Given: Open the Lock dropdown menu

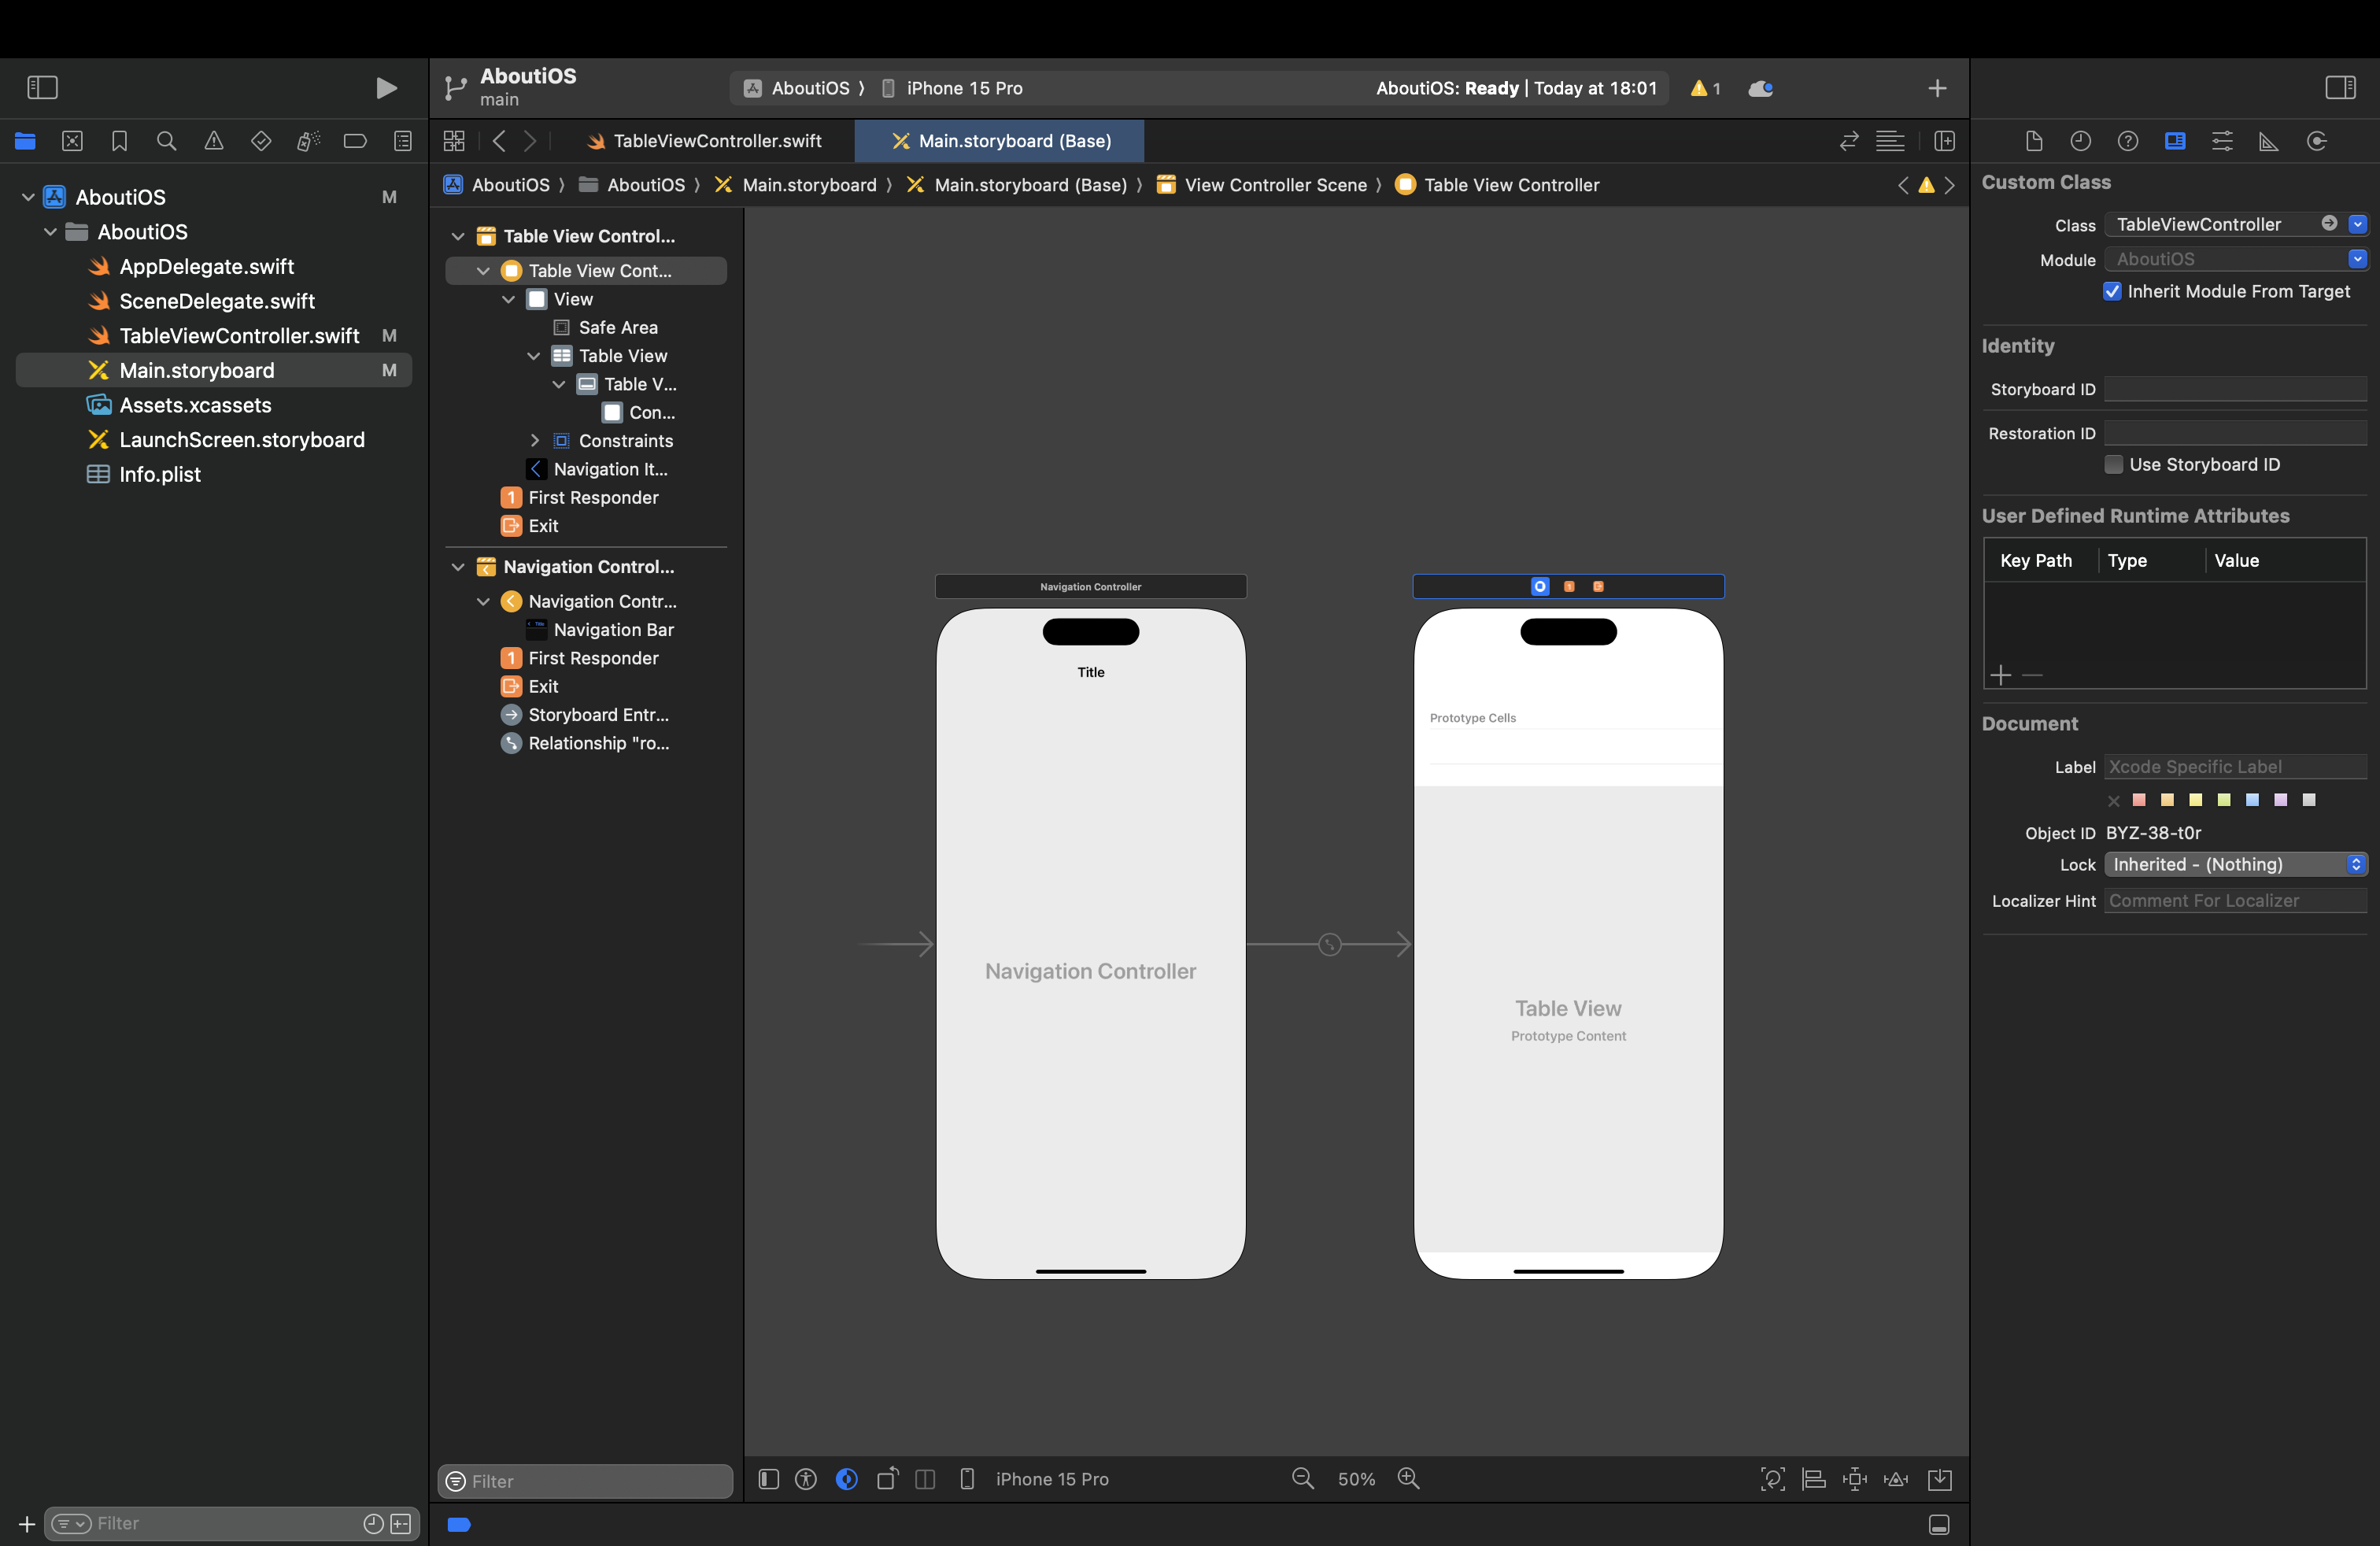Looking at the screenshot, I should pos(2235,864).
